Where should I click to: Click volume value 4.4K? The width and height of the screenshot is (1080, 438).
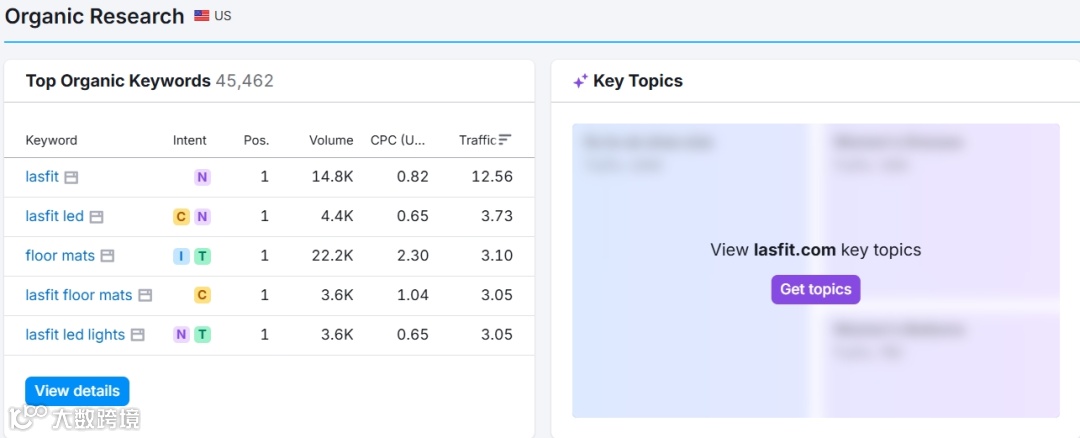[338, 216]
